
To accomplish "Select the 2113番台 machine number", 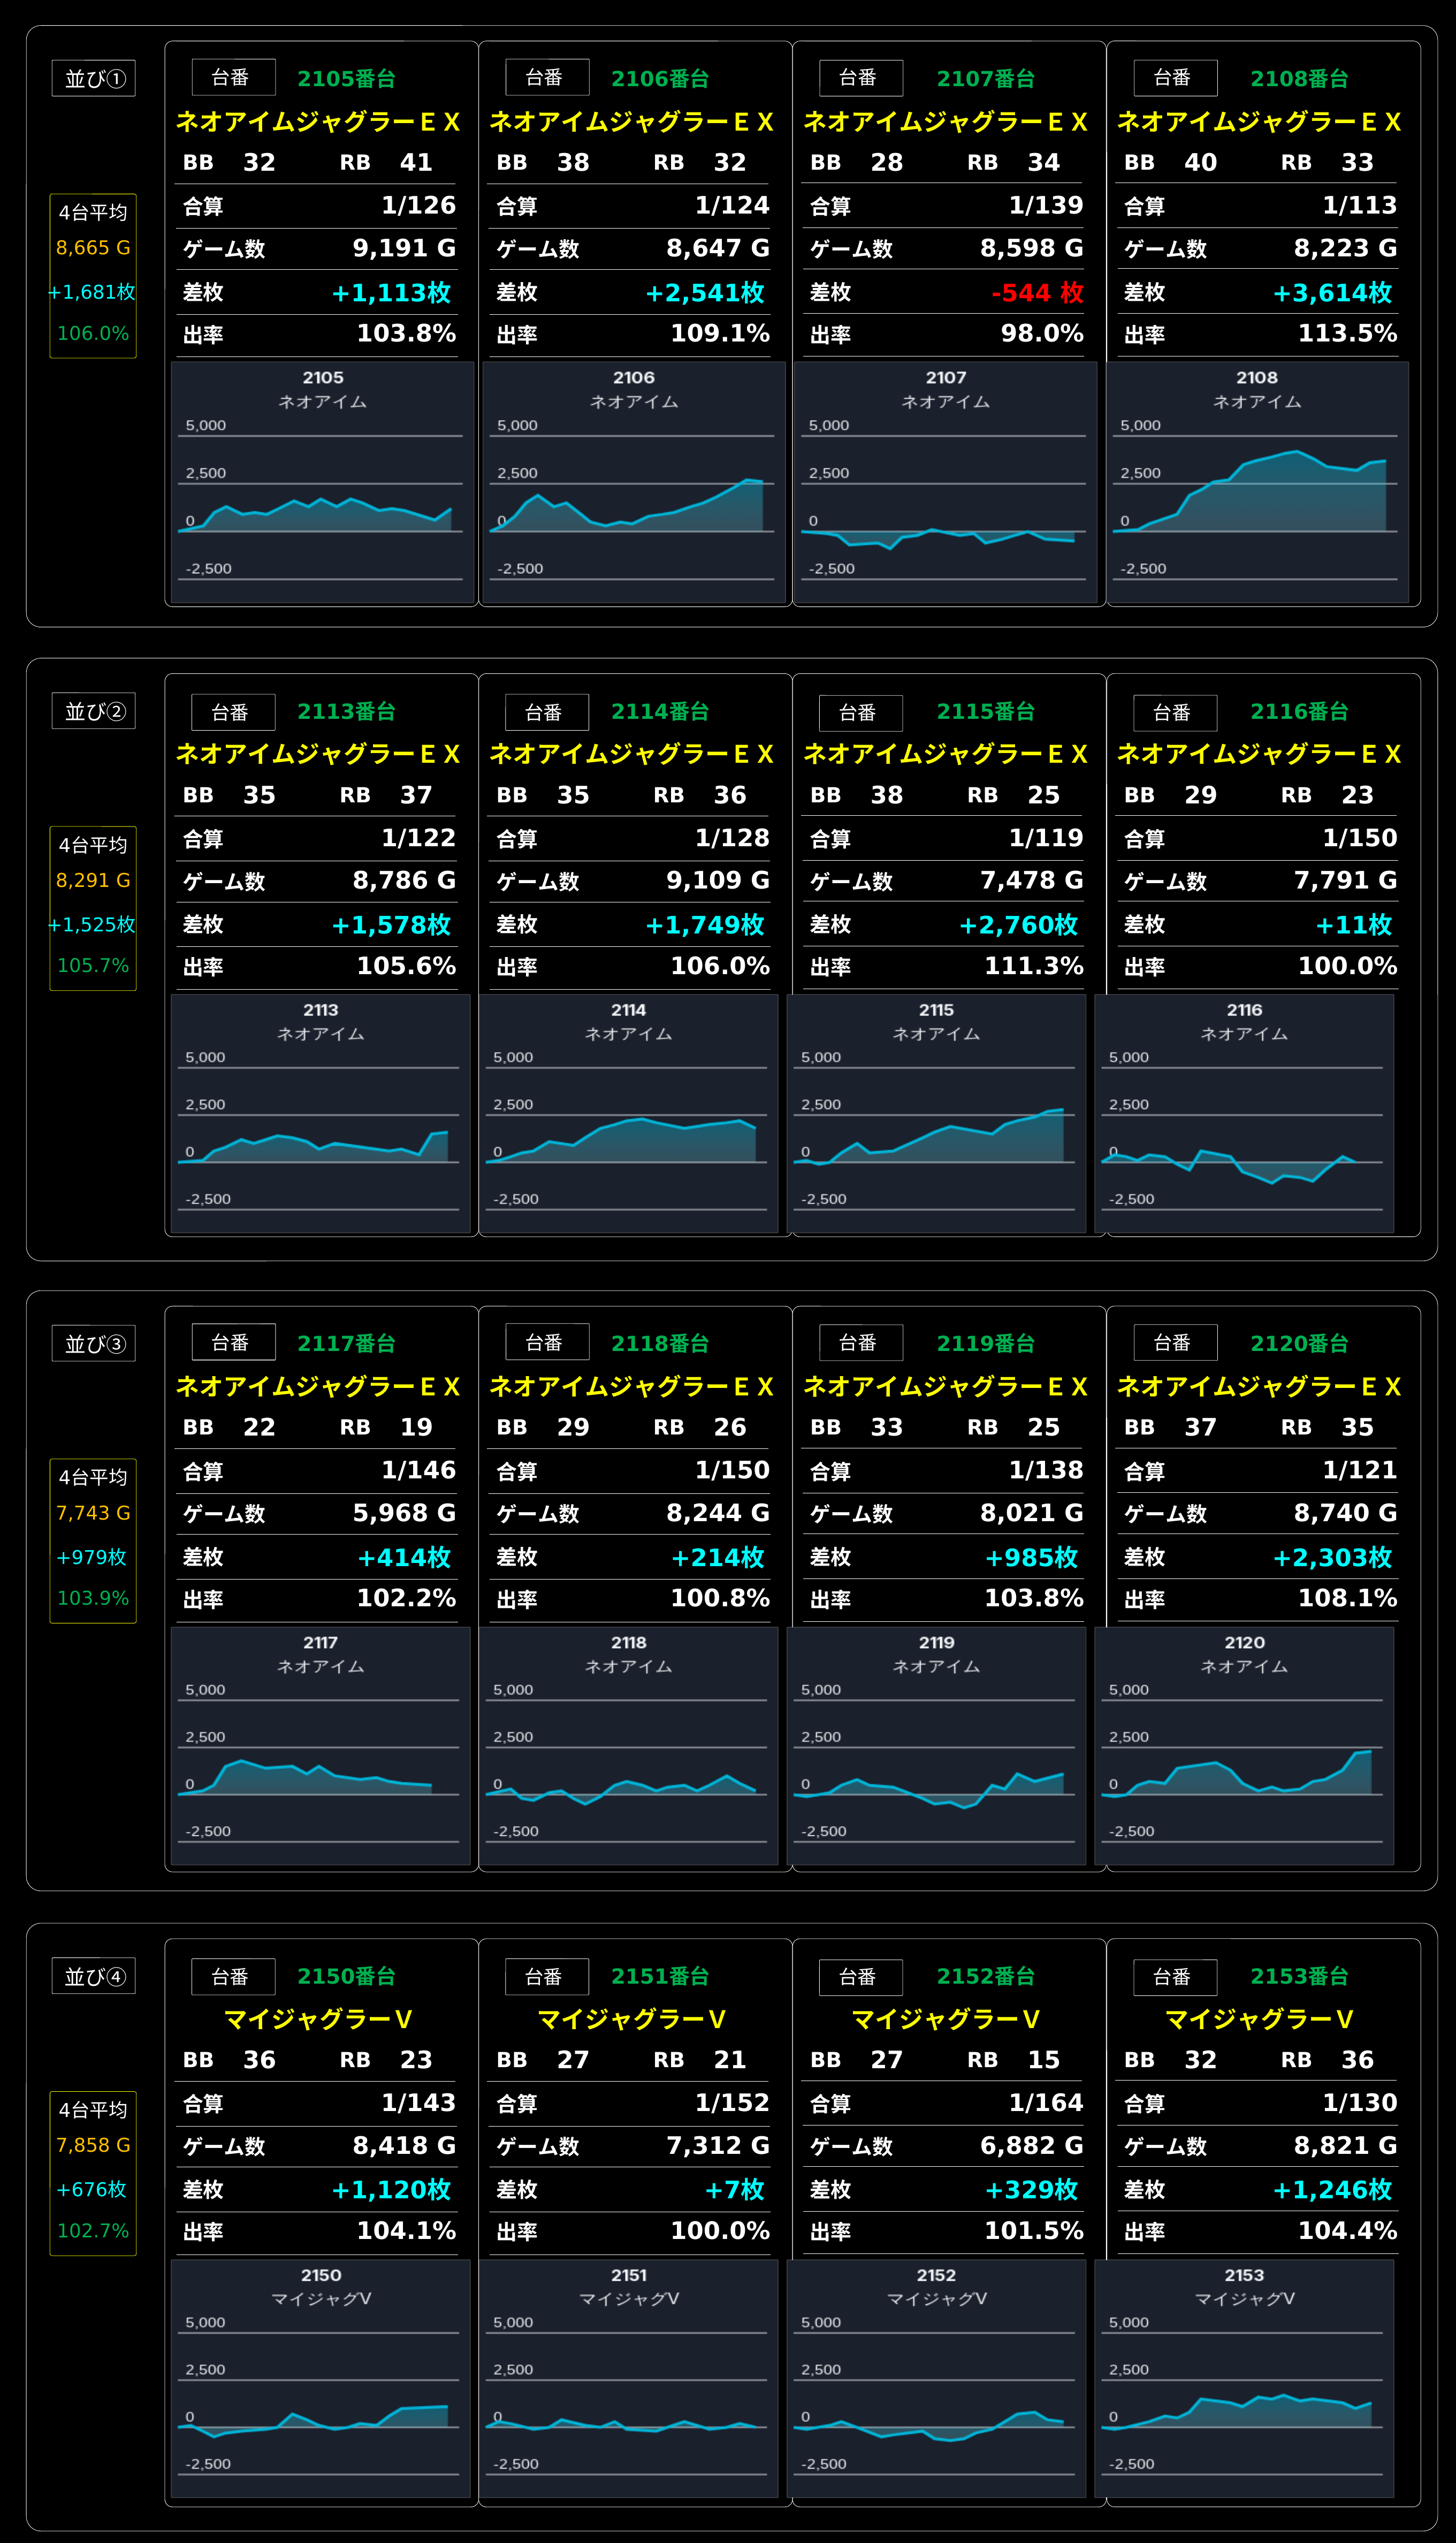I will tap(346, 712).
